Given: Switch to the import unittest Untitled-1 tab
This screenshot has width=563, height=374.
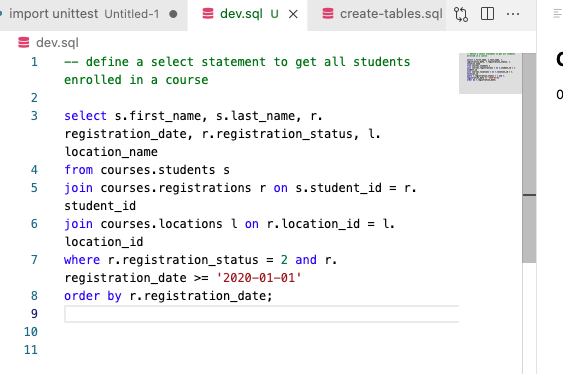Looking at the screenshot, I should click(93, 14).
